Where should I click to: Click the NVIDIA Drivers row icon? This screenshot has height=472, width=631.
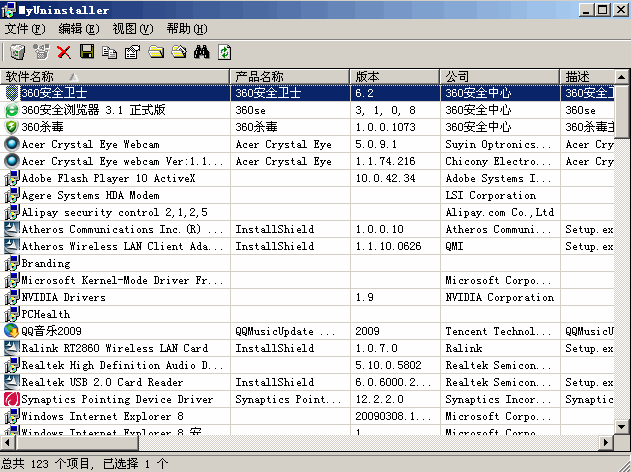pos(12,297)
